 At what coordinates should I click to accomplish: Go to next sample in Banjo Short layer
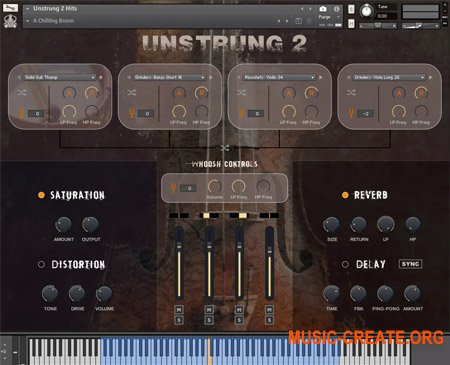(x=211, y=77)
